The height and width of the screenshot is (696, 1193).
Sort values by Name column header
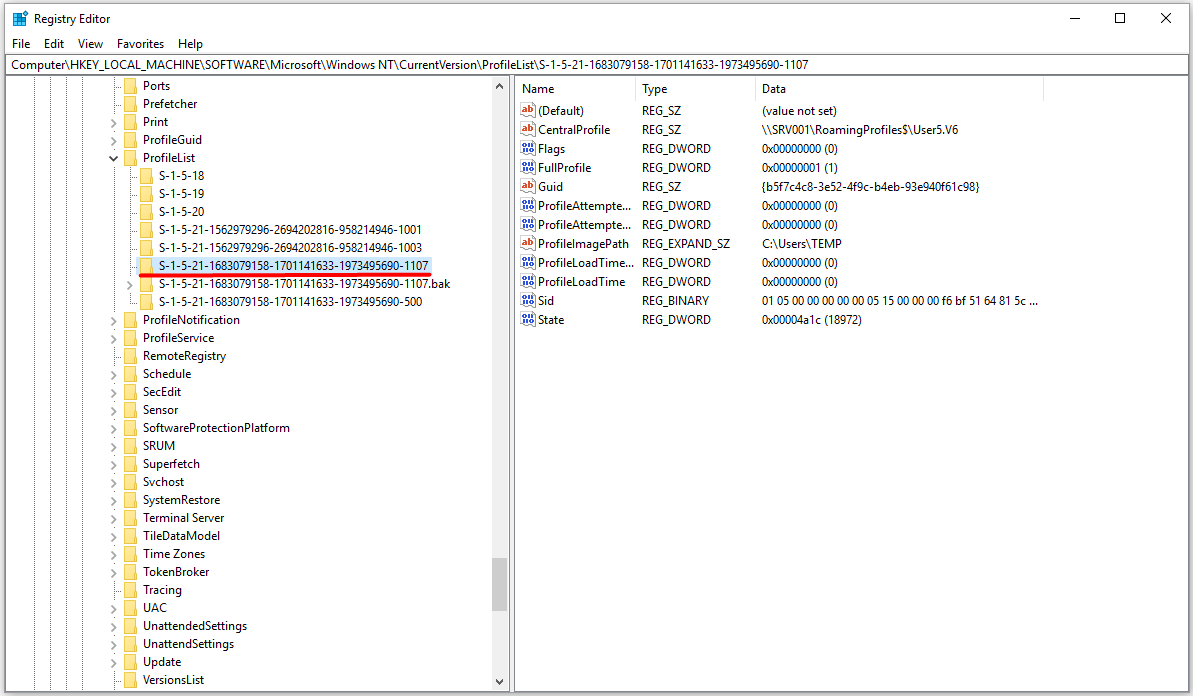575,89
